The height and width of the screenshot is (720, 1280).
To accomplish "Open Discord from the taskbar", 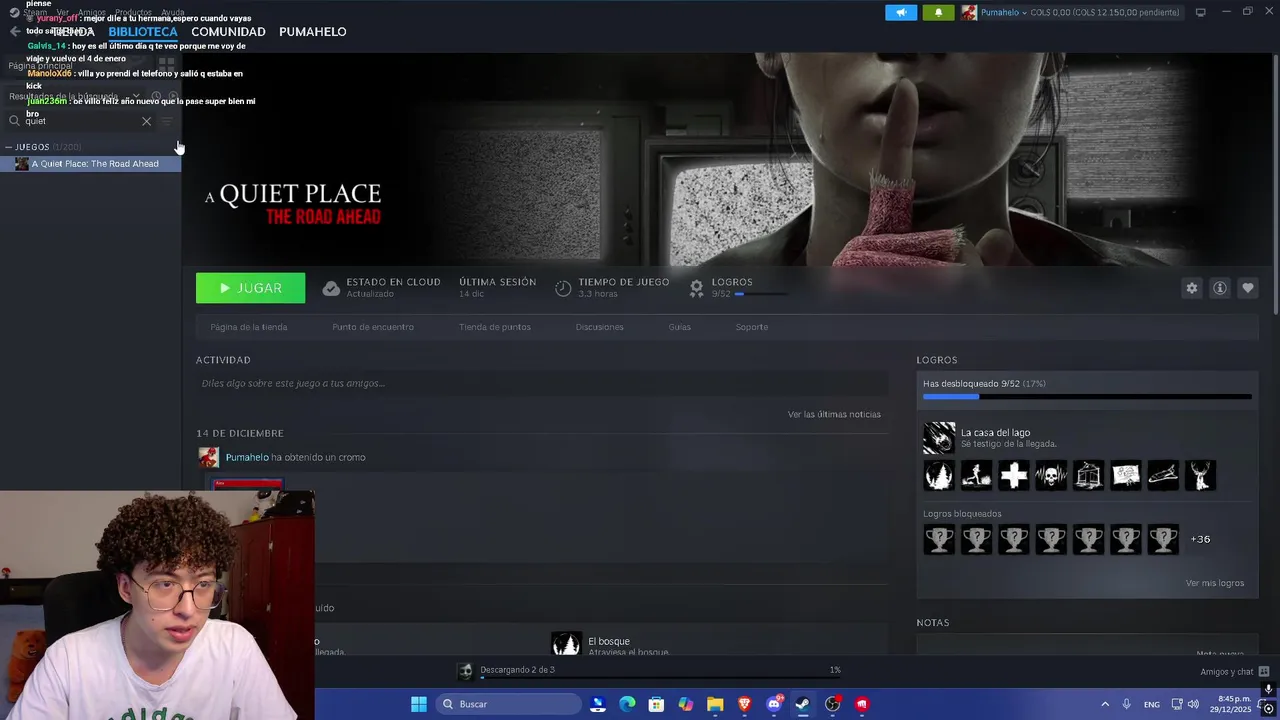I will (774, 704).
